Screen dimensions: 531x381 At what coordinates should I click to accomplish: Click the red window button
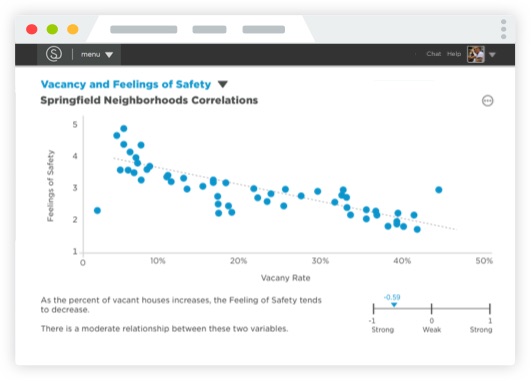(32, 29)
